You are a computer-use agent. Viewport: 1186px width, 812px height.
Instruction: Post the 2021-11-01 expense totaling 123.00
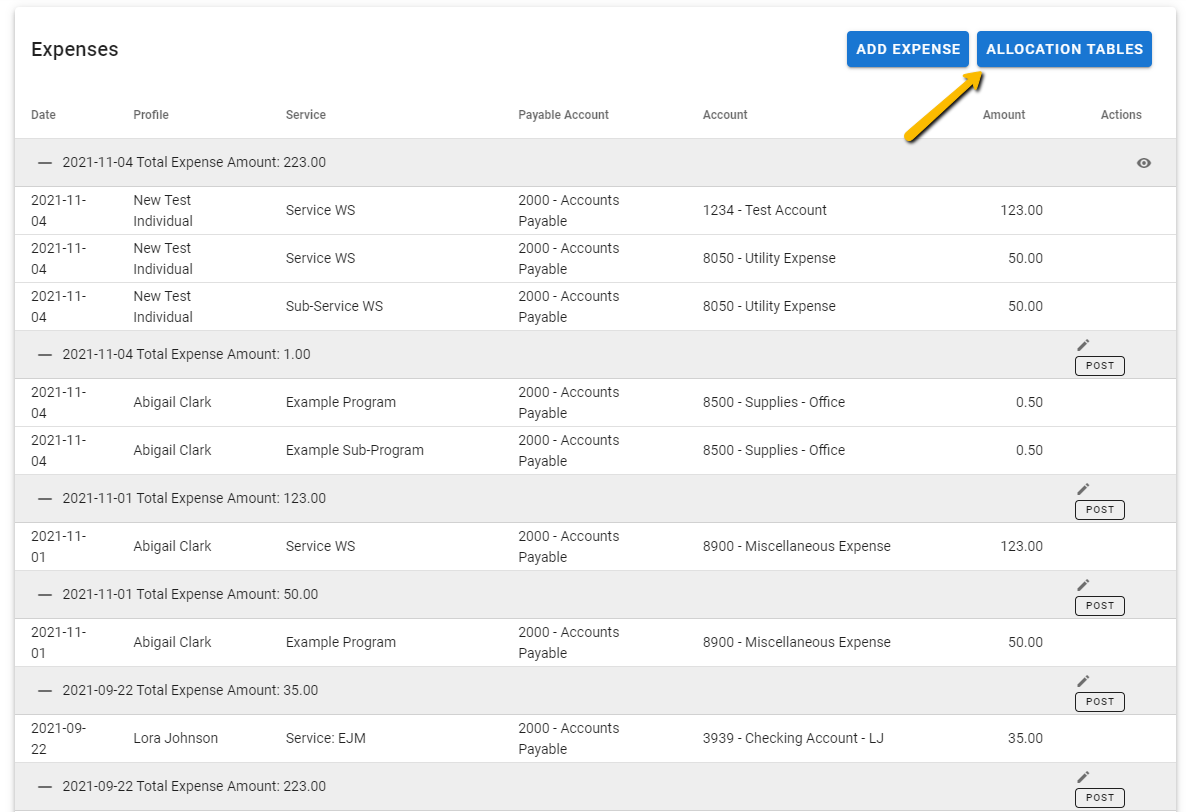tap(1099, 510)
